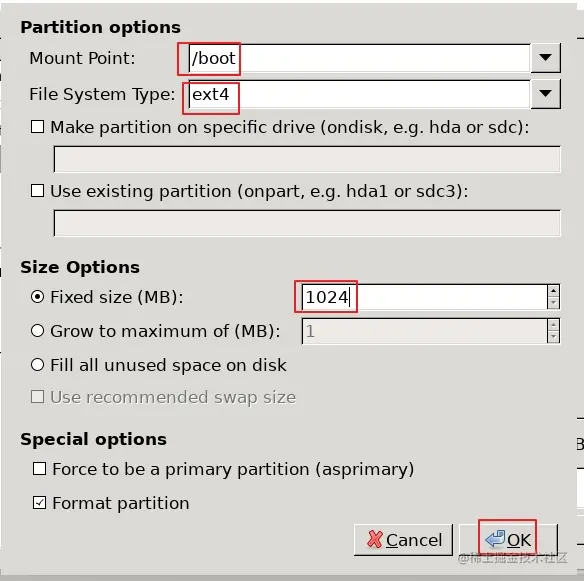Click the Fixed size value field

click(x=425, y=297)
